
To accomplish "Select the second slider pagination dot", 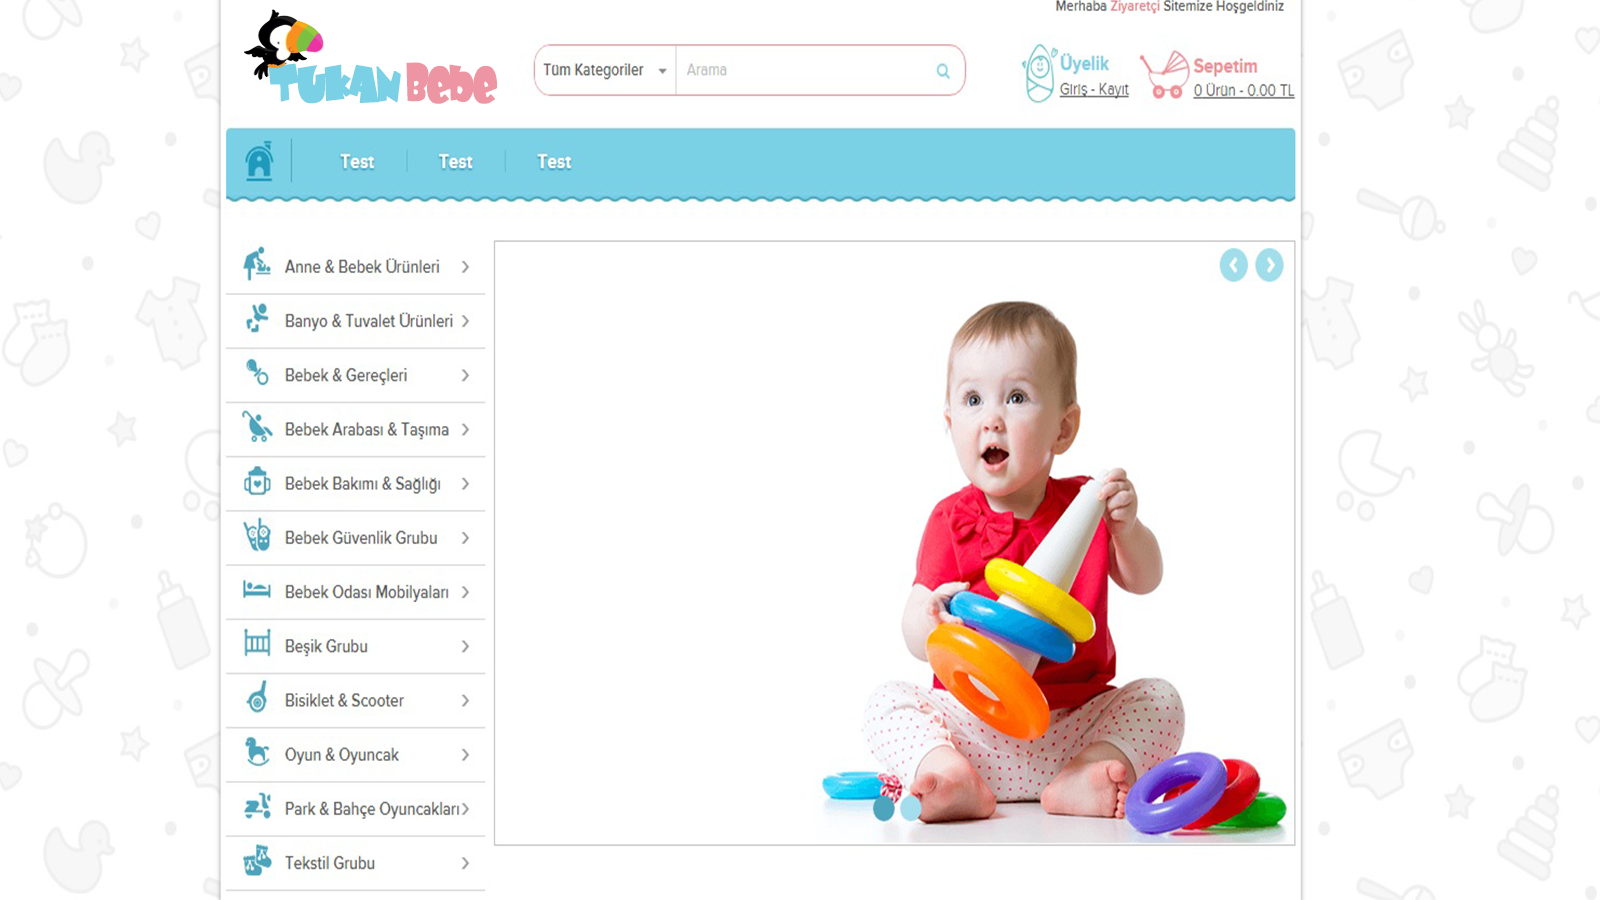I will pos(910,808).
